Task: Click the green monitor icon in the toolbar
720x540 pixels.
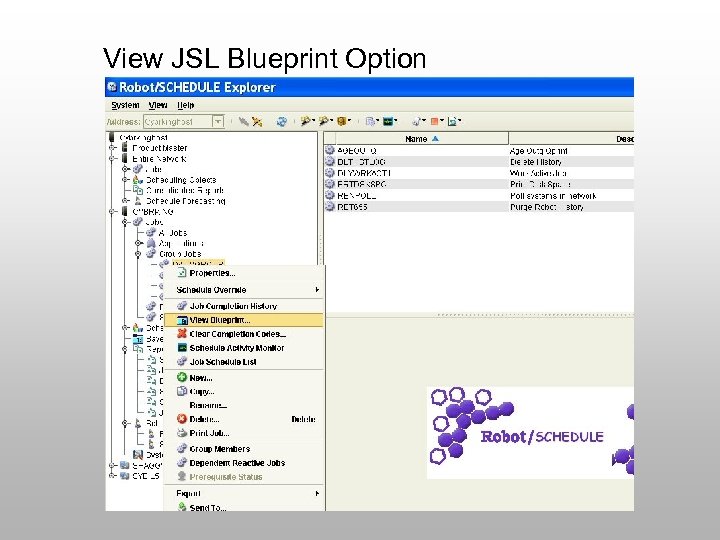Action: point(388,122)
